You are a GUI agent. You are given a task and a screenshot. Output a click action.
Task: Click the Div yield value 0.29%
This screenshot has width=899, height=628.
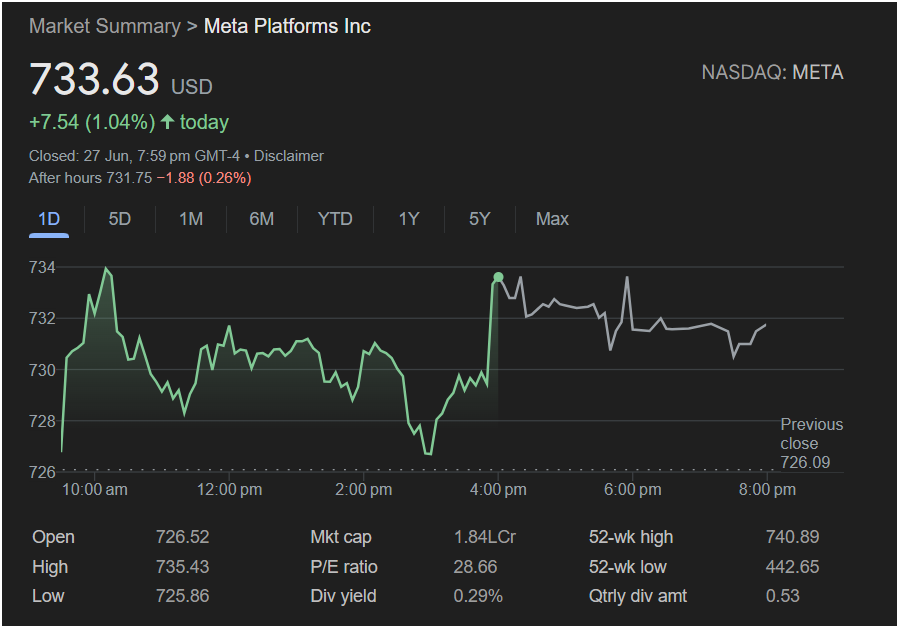point(478,596)
